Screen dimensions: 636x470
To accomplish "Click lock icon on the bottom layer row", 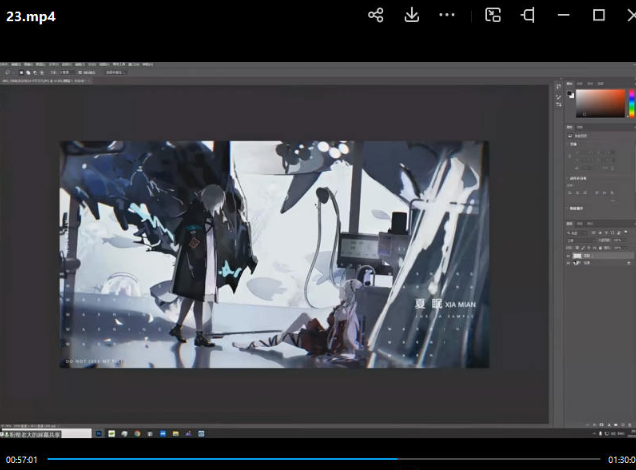I will 629,263.
